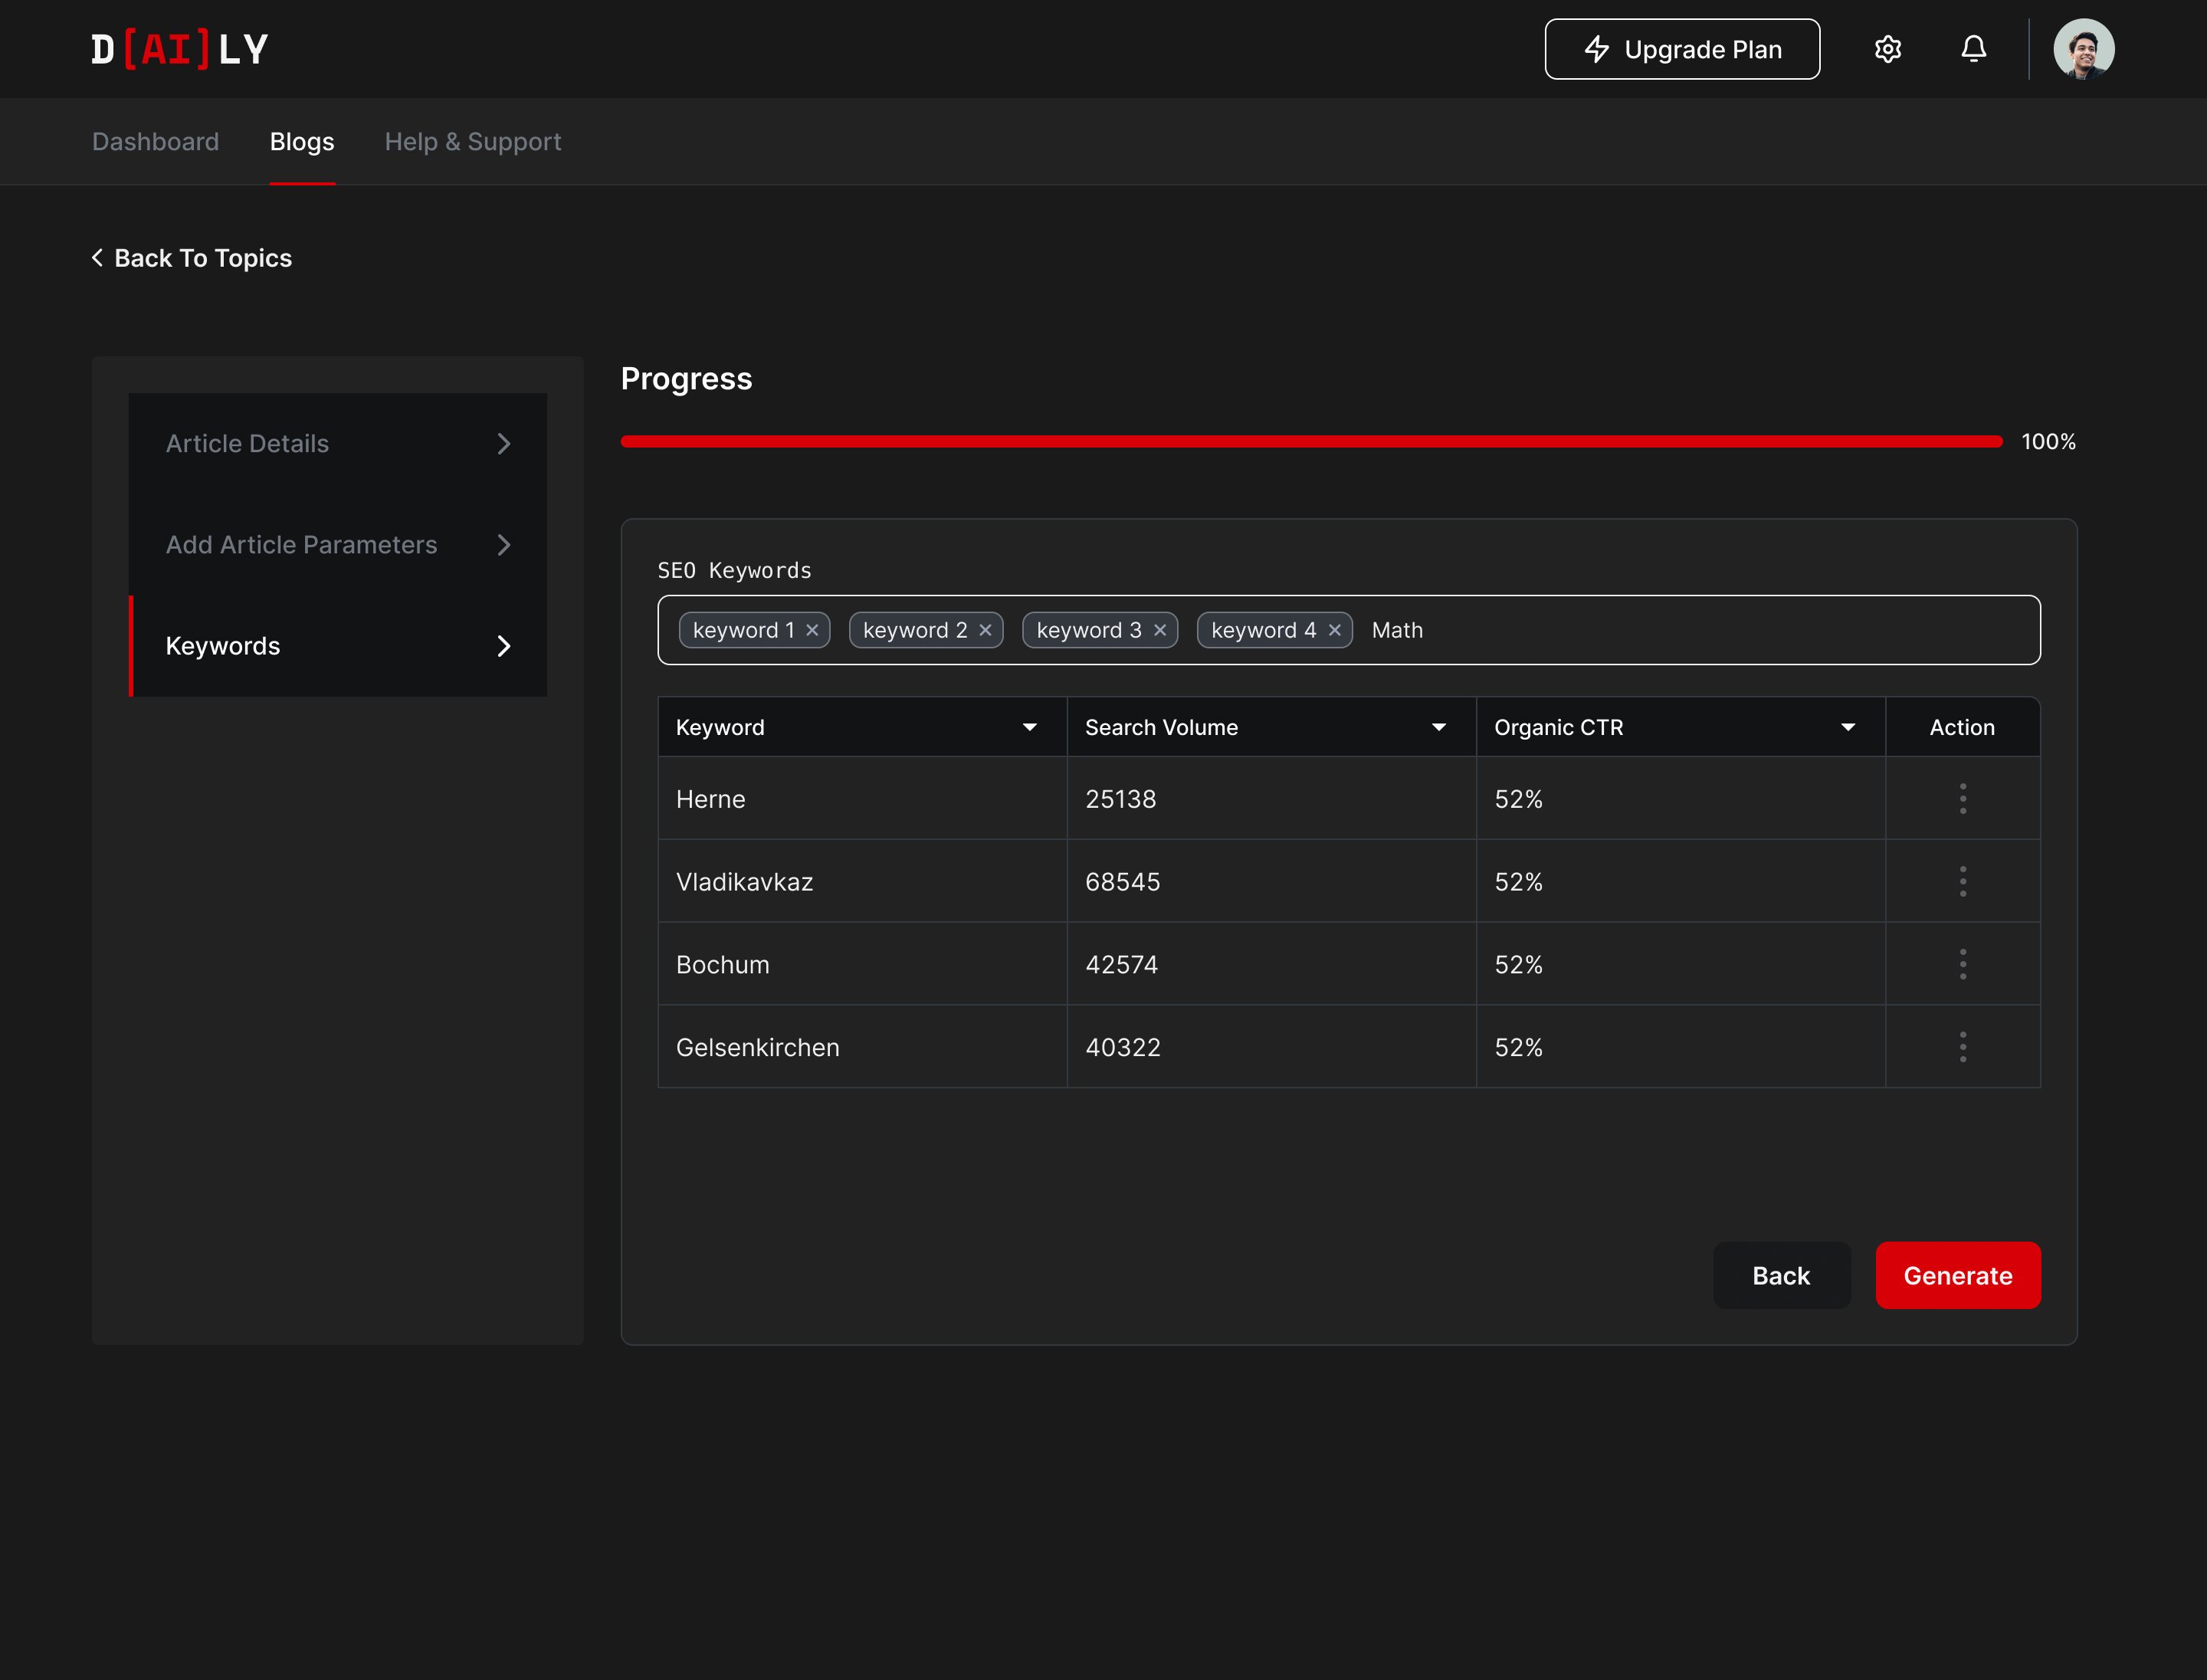Open Organic CTR column dropdown
This screenshot has width=2207, height=1680.
tap(1847, 727)
